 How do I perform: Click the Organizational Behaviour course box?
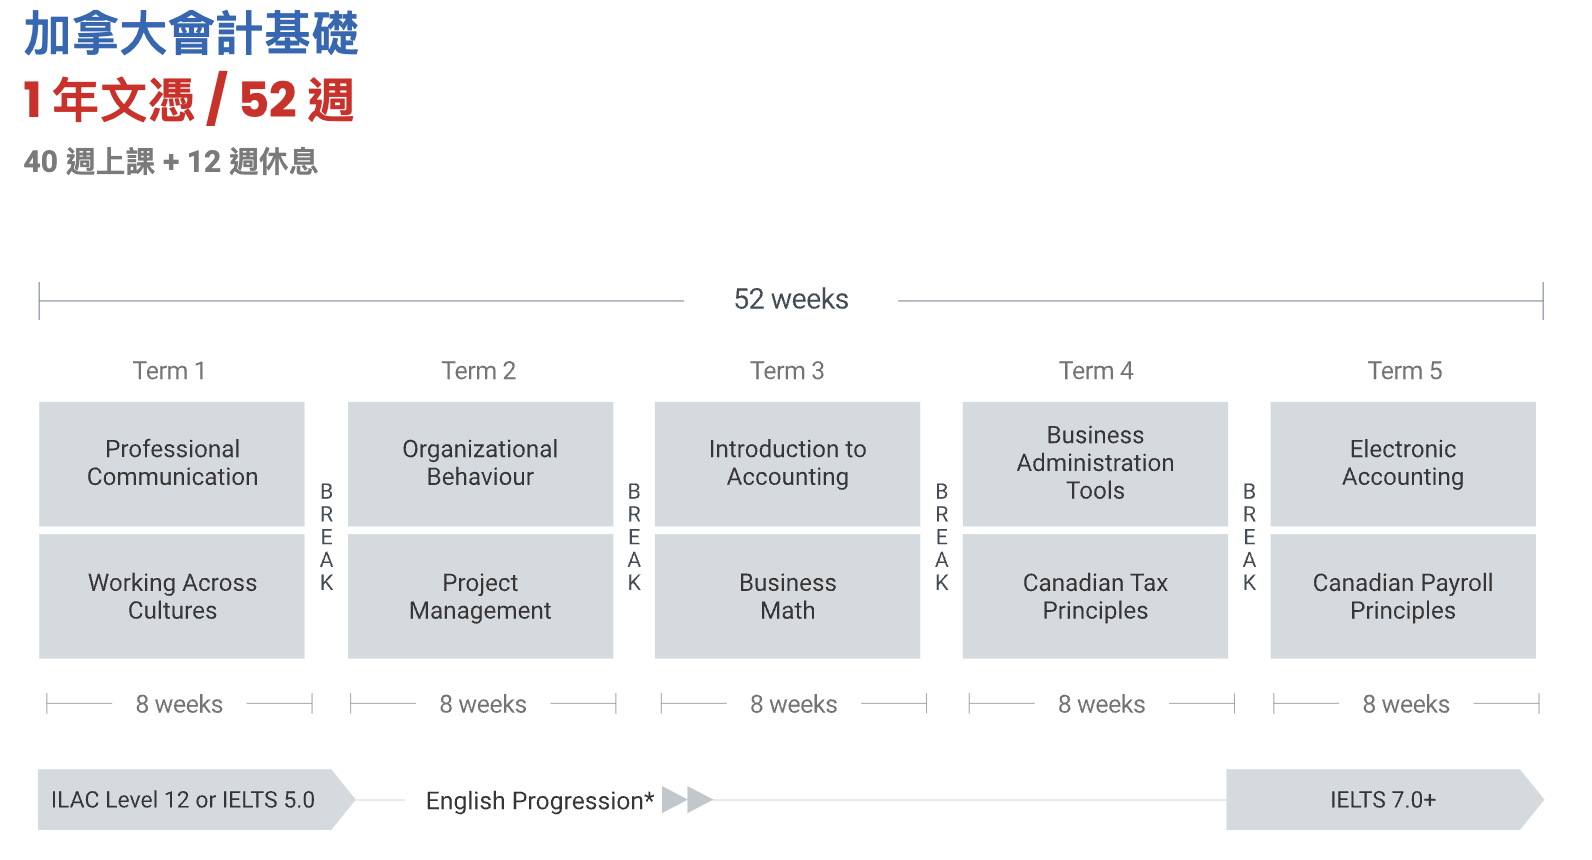pos(480,464)
